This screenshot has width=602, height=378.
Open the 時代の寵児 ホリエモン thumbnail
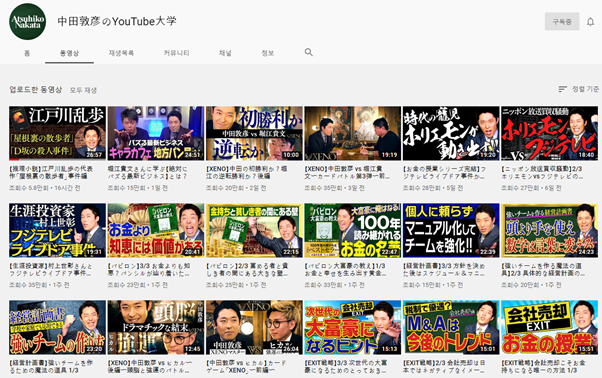[451, 133]
